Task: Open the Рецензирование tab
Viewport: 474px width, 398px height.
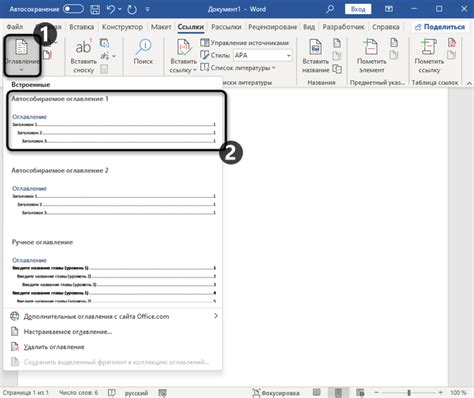Action: (272, 27)
